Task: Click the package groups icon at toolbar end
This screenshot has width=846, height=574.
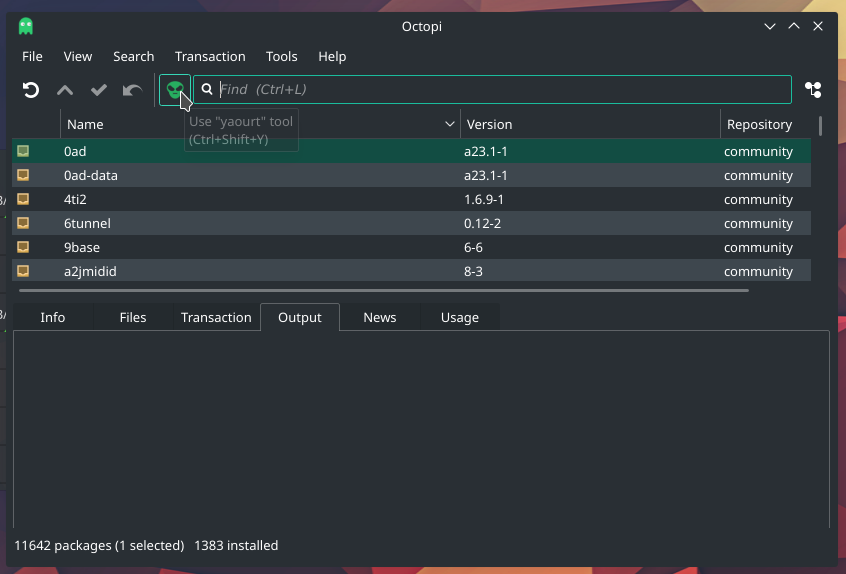Action: pyautogui.click(x=813, y=90)
